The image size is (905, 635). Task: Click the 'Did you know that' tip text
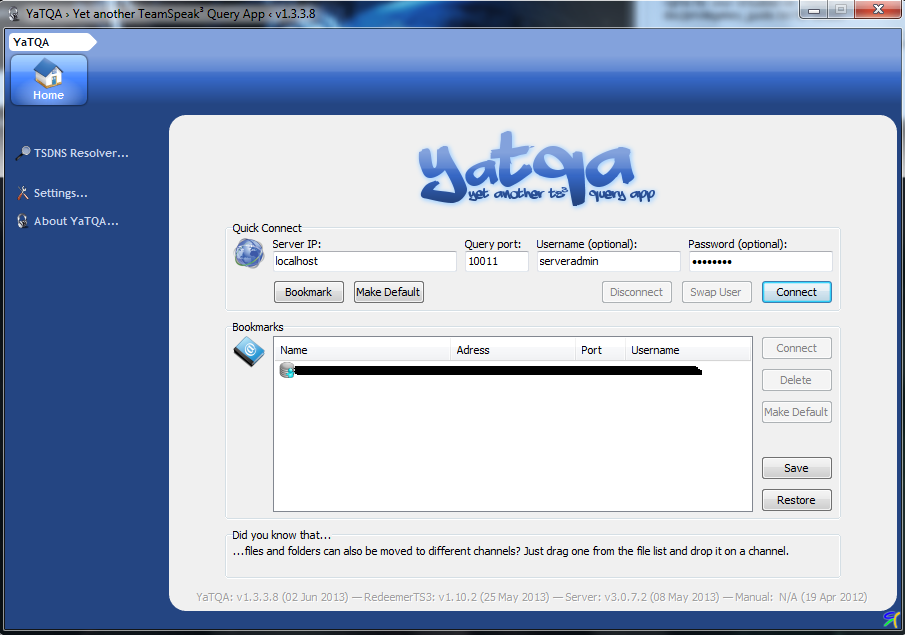(510, 551)
